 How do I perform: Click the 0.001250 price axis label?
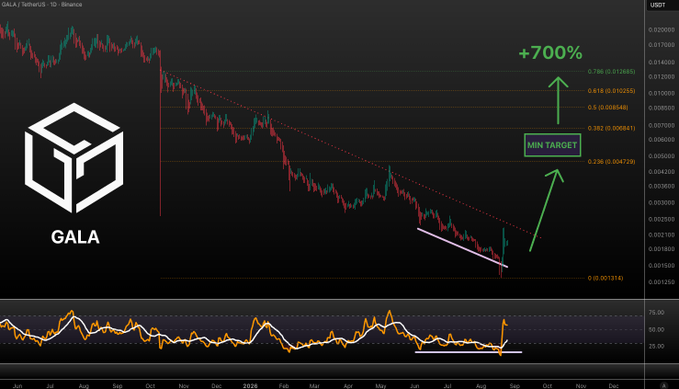click(661, 282)
